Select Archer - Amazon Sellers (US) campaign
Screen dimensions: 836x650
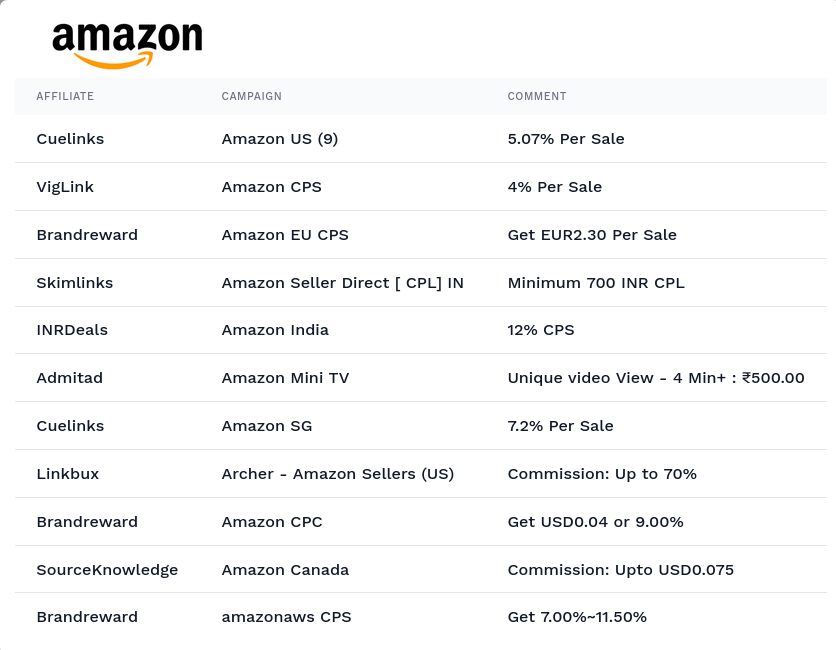click(x=337, y=474)
